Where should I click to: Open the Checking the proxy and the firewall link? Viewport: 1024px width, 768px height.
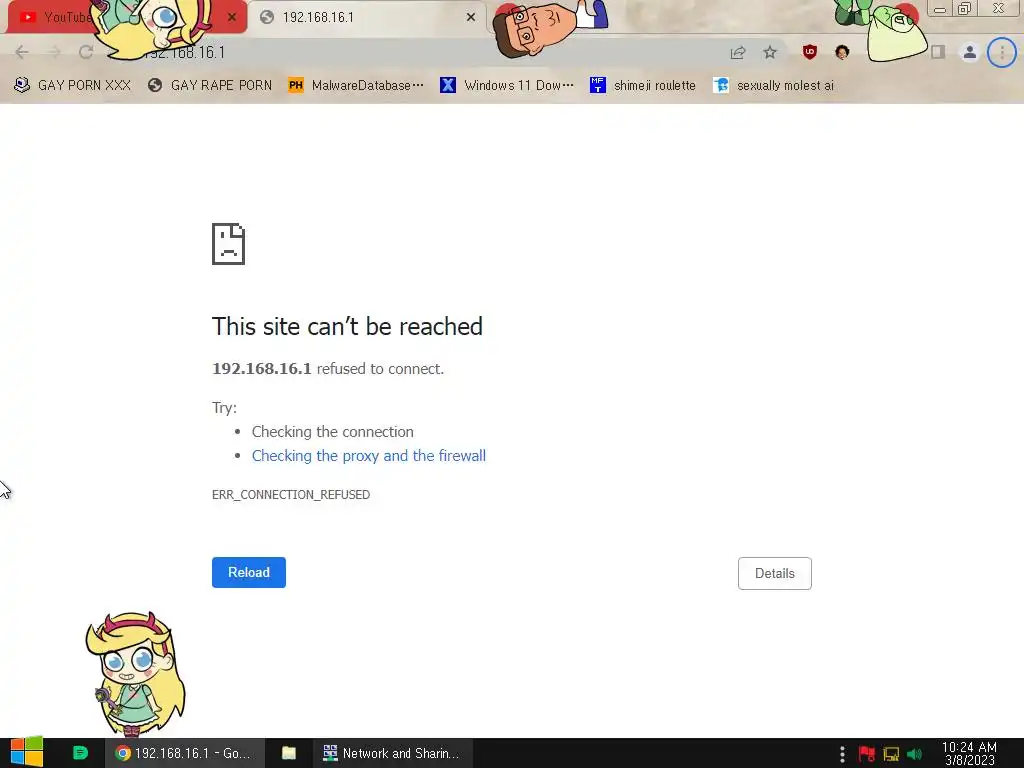pyautogui.click(x=369, y=456)
